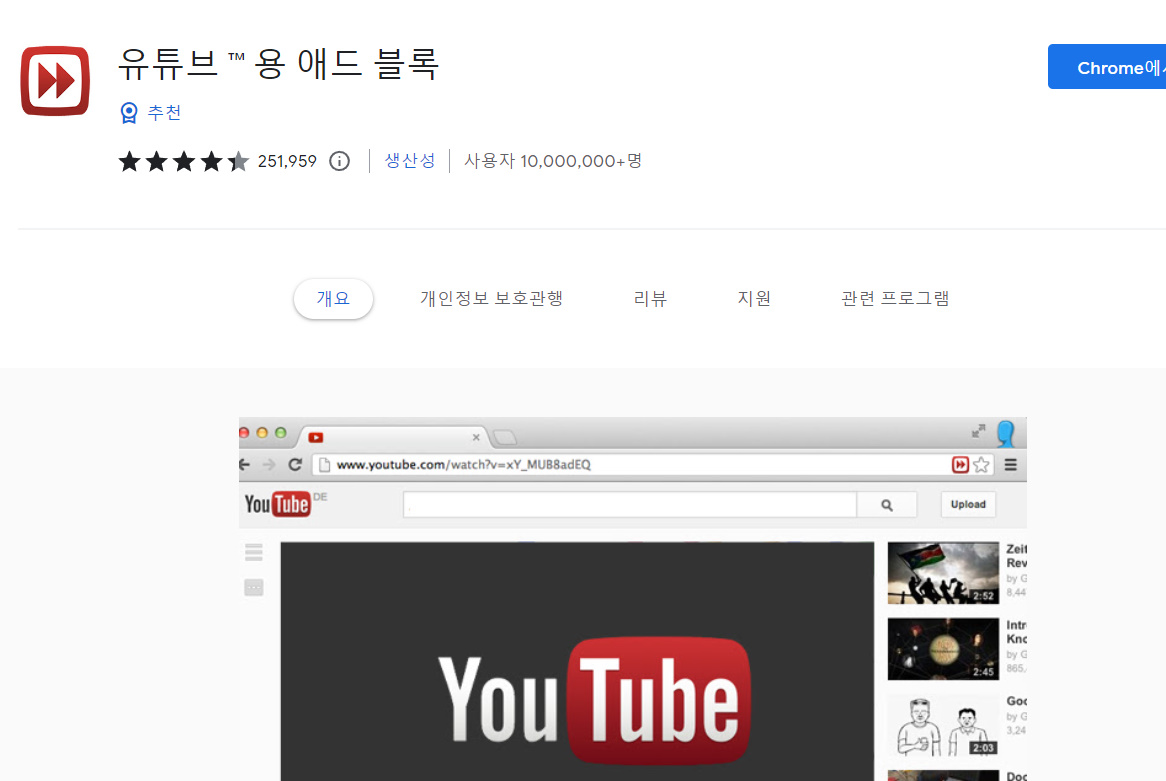Click the 추천 label text
1166x781 pixels.
164,113
